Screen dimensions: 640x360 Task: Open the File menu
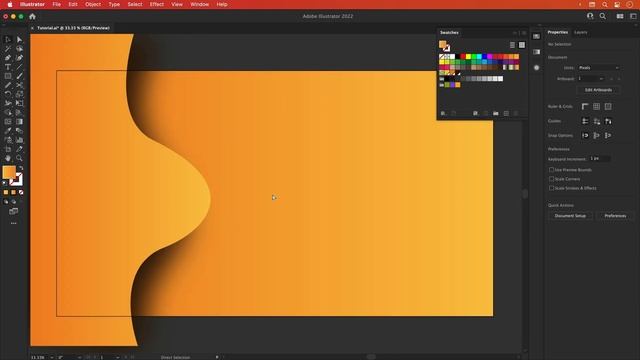pos(56,4)
